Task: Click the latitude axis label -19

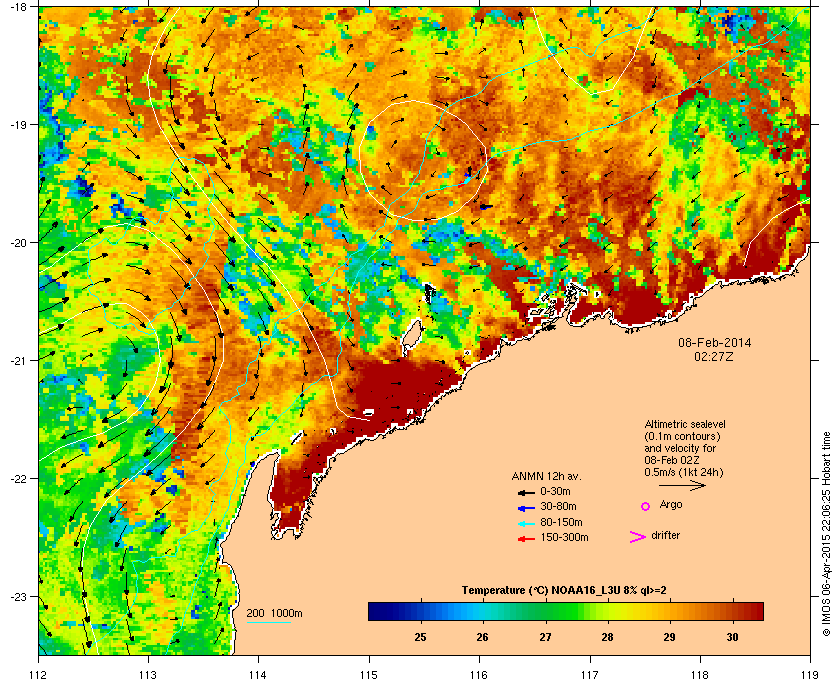Action: (18, 124)
